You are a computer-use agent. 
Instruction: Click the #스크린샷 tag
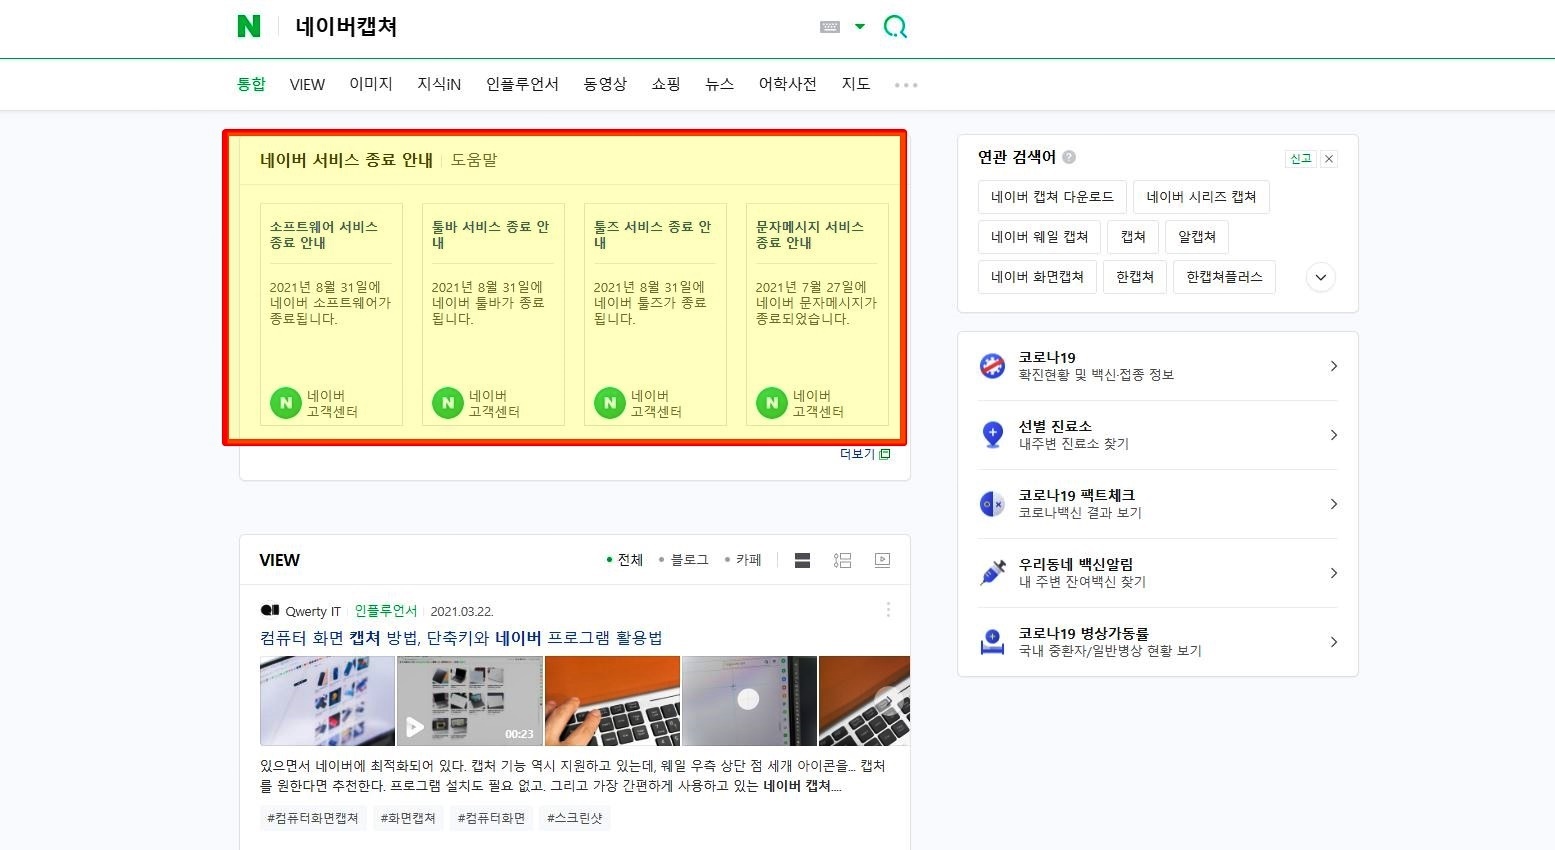[575, 818]
